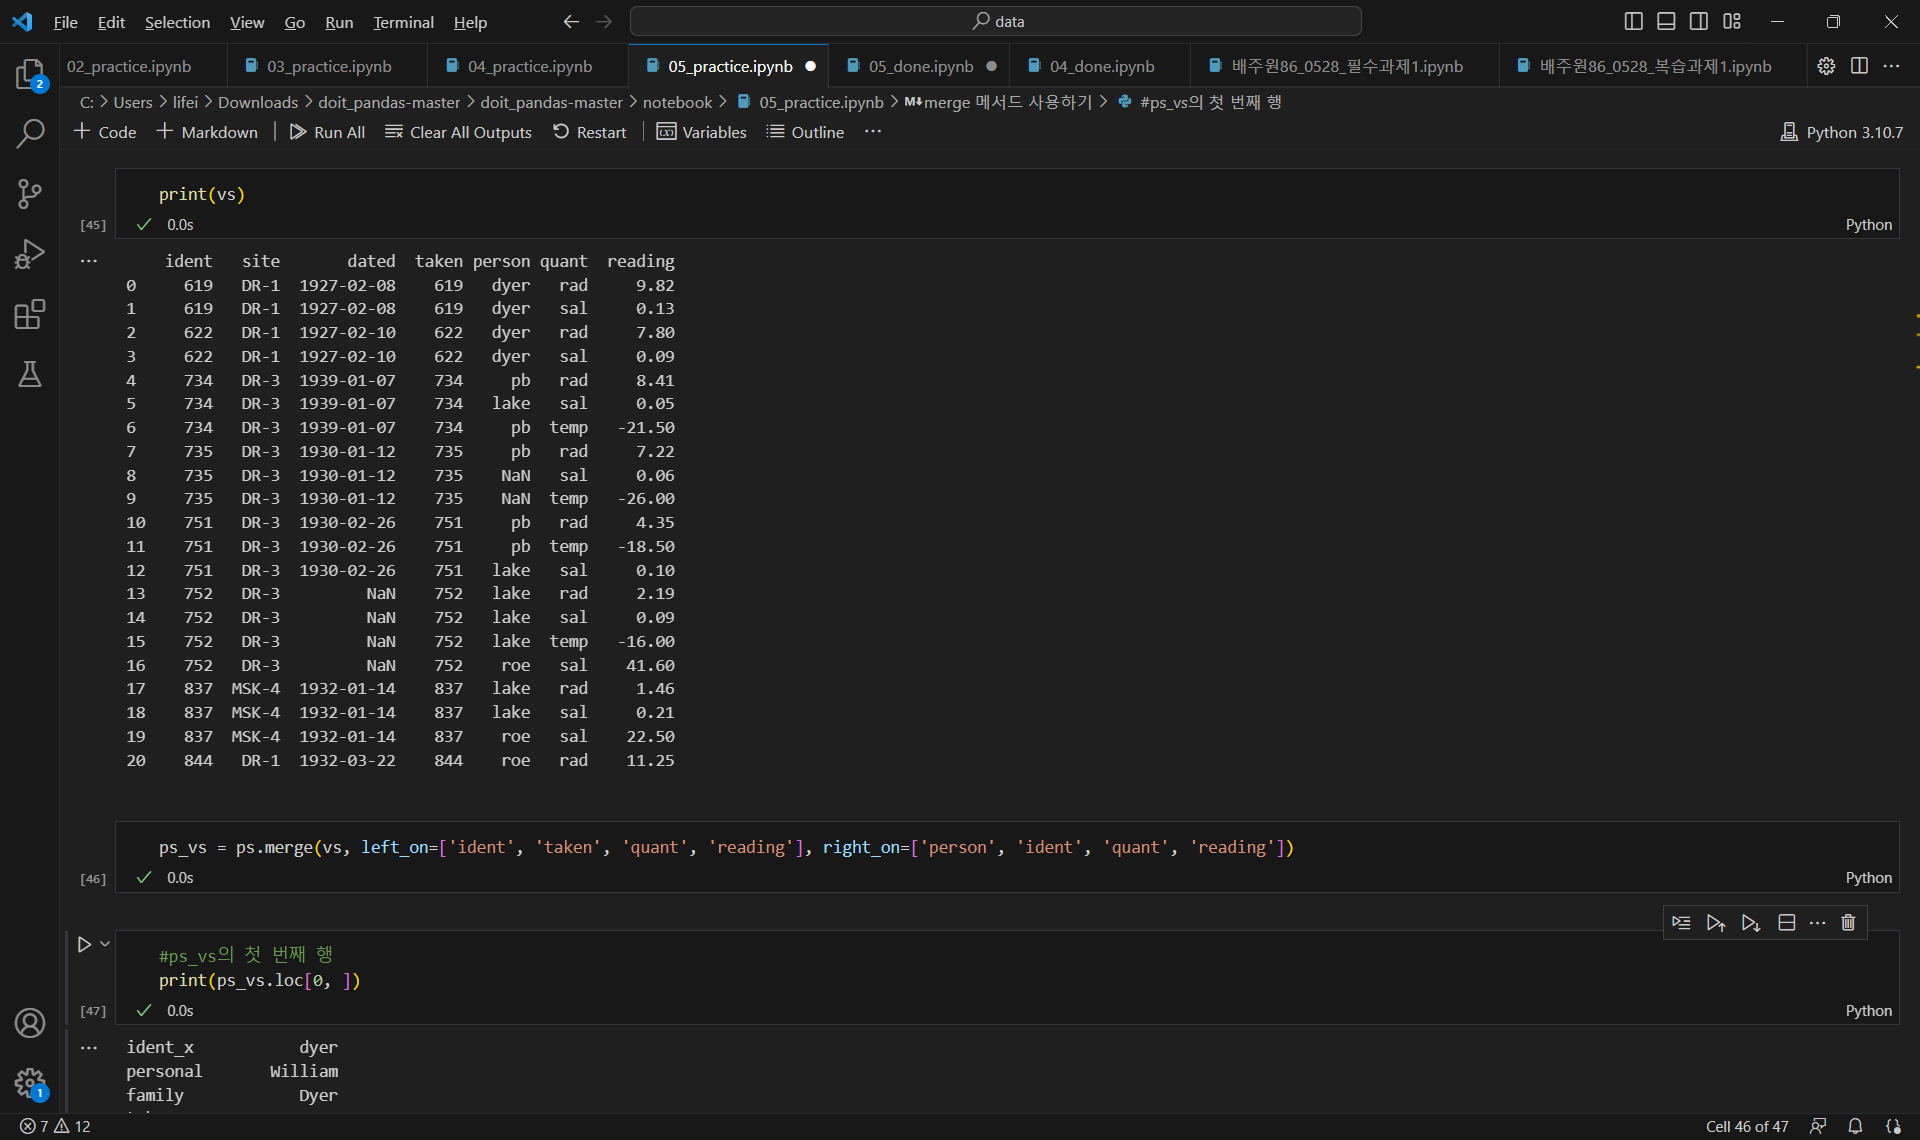
Task: Open the Extensions view
Action: (x=30, y=314)
